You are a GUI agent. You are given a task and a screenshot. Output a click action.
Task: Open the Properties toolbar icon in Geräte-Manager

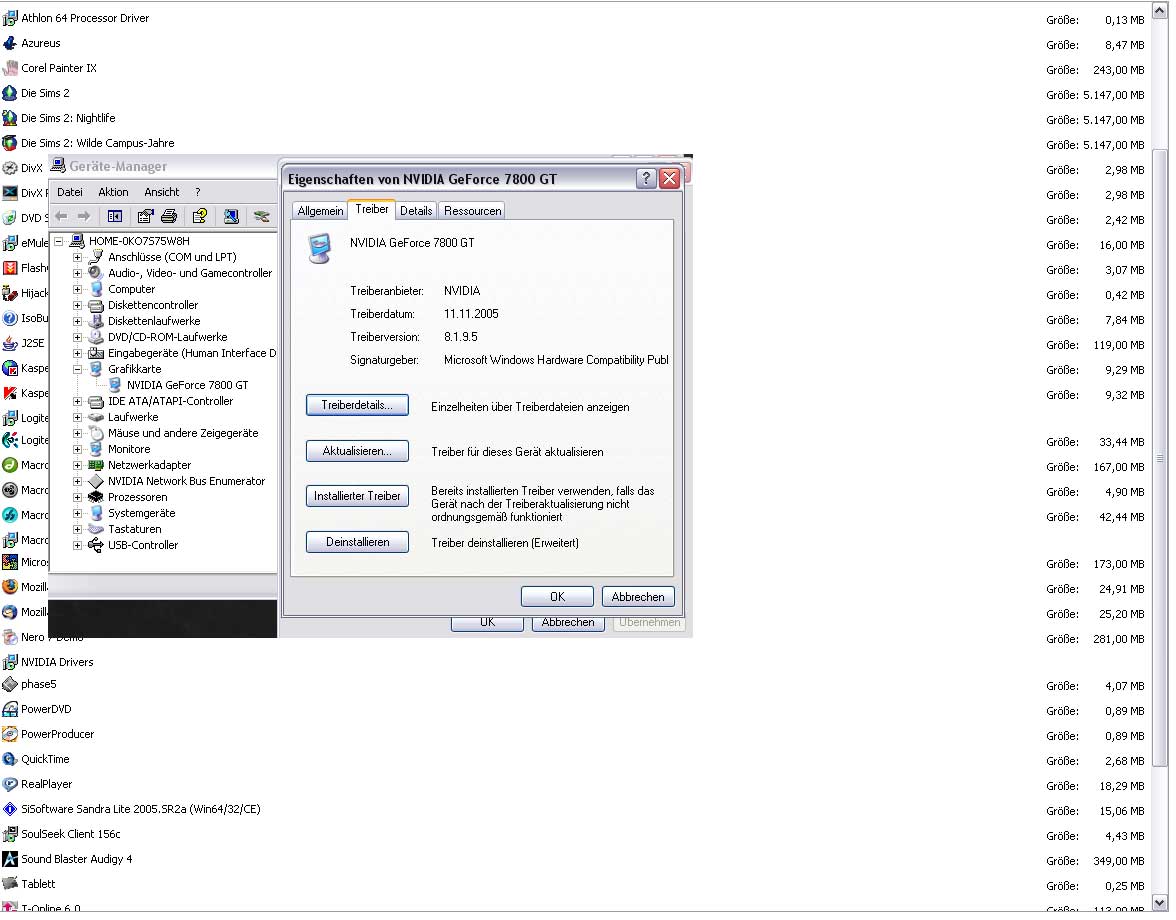pyautogui.click(x=146, y=217)
